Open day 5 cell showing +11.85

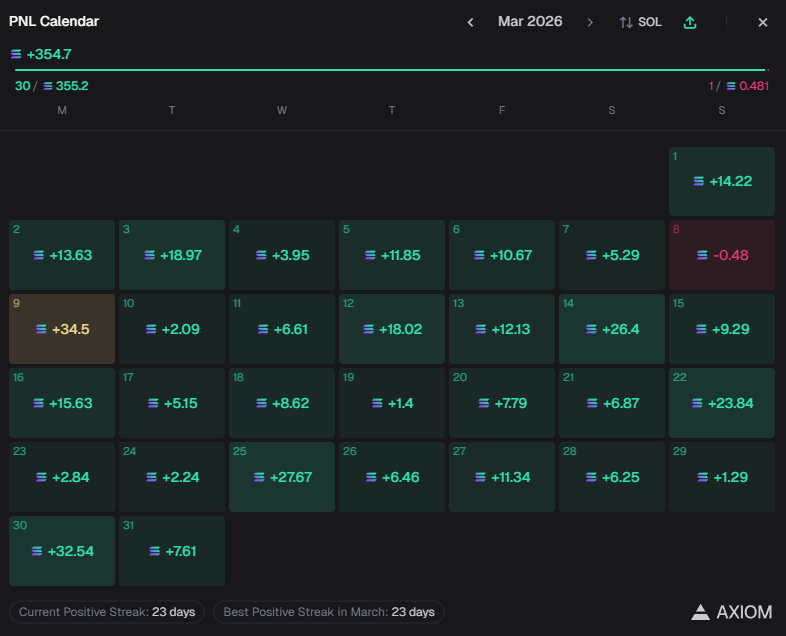[x=392, y=255]
